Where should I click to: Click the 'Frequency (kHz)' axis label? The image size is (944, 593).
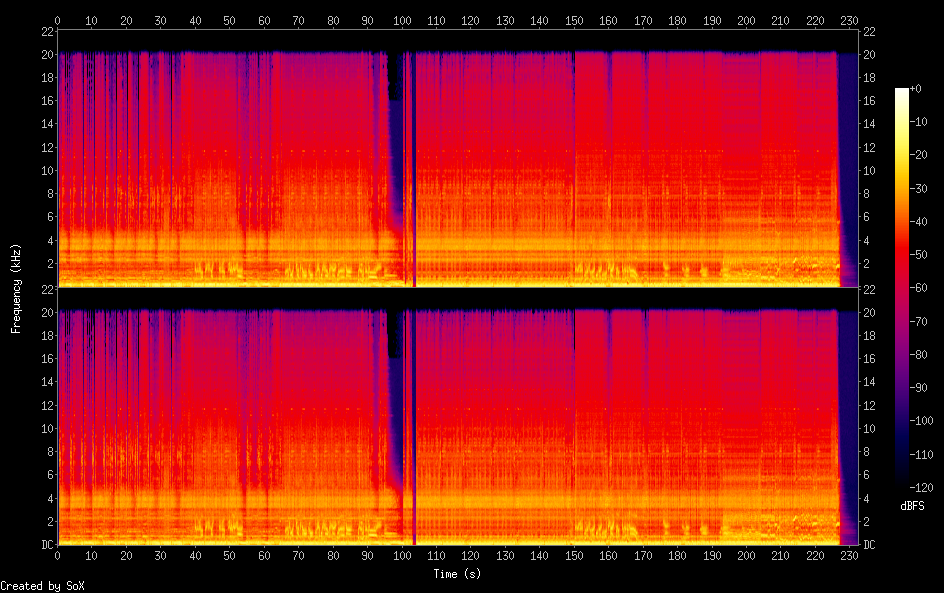coord(16,288)
